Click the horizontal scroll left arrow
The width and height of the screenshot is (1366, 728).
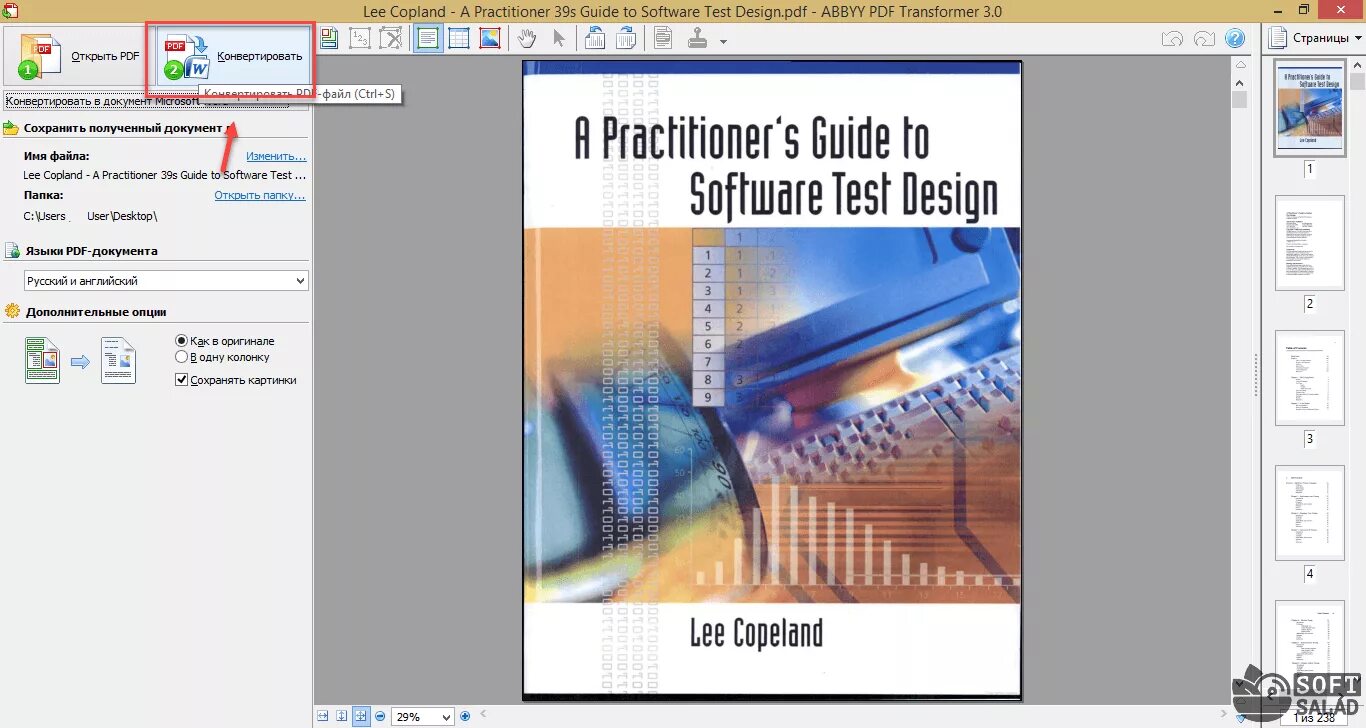[484, 714]
